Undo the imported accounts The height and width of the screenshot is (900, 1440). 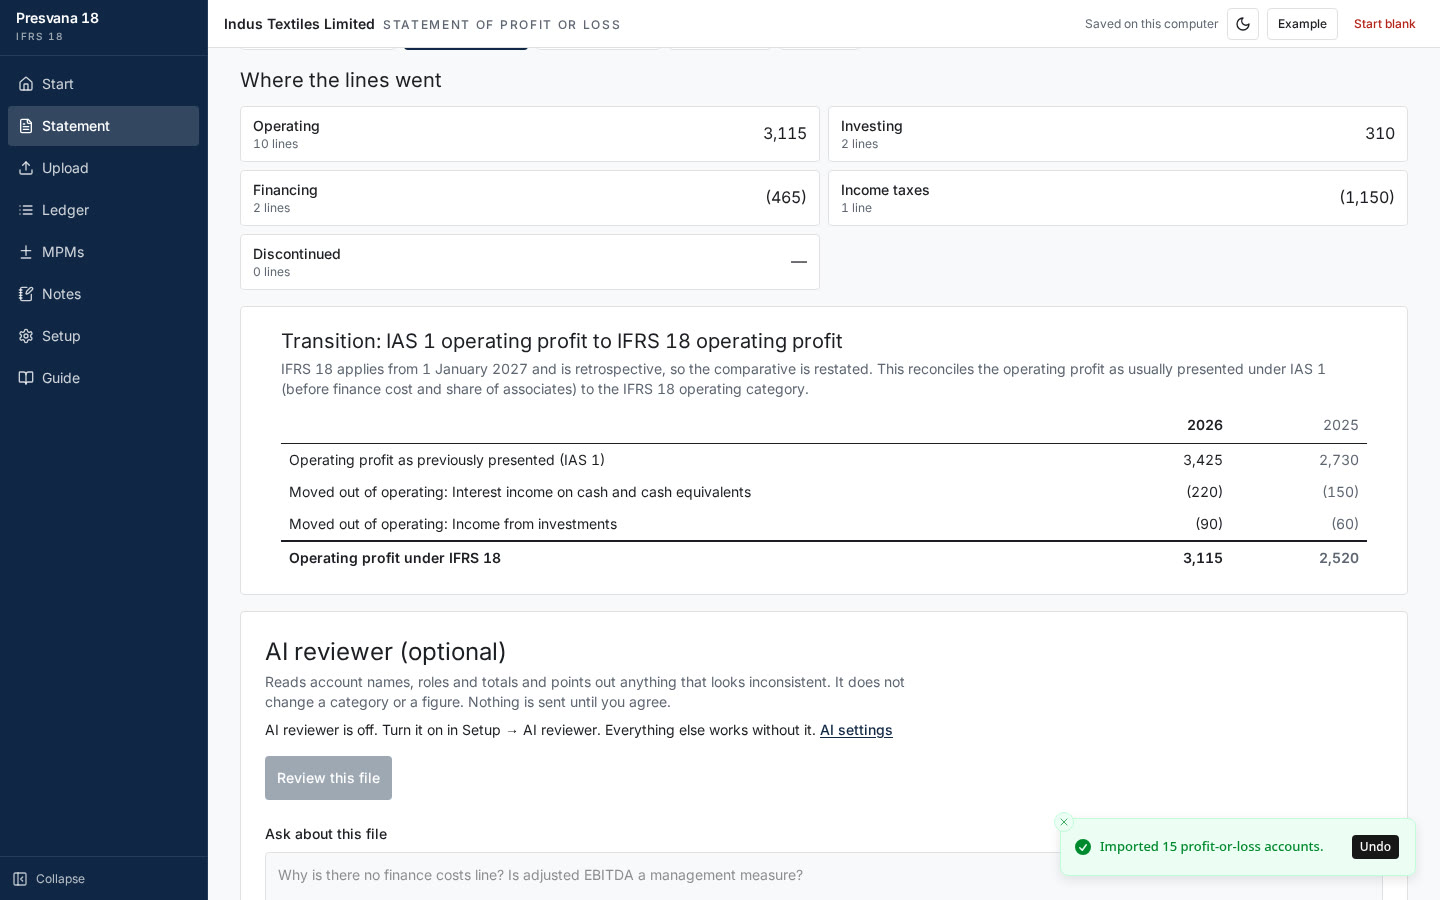click(x=1375, y=847)
